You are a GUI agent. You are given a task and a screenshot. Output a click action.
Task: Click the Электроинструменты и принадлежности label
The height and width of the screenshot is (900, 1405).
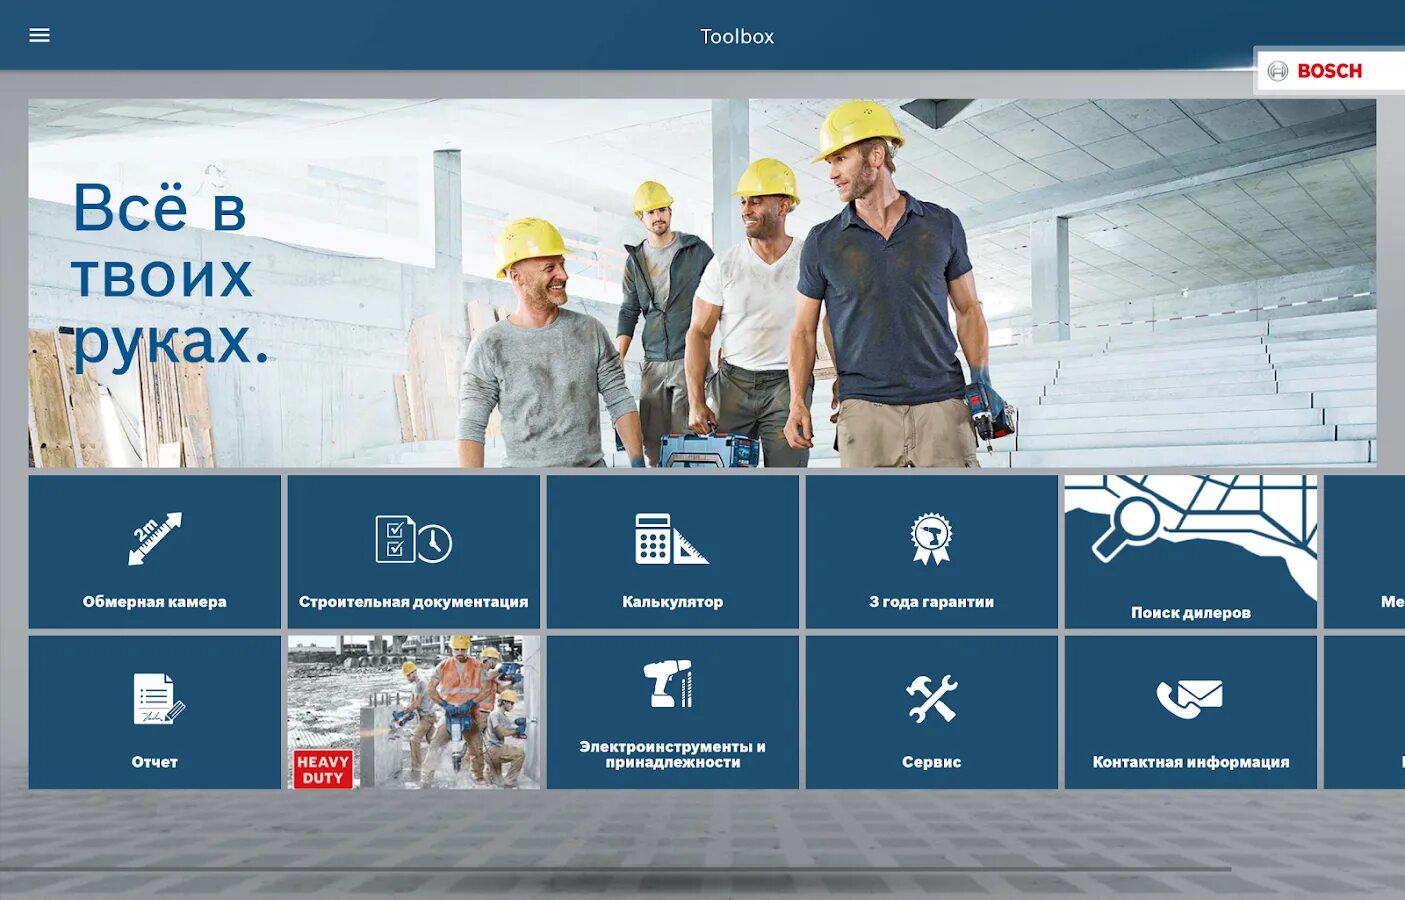672,754
